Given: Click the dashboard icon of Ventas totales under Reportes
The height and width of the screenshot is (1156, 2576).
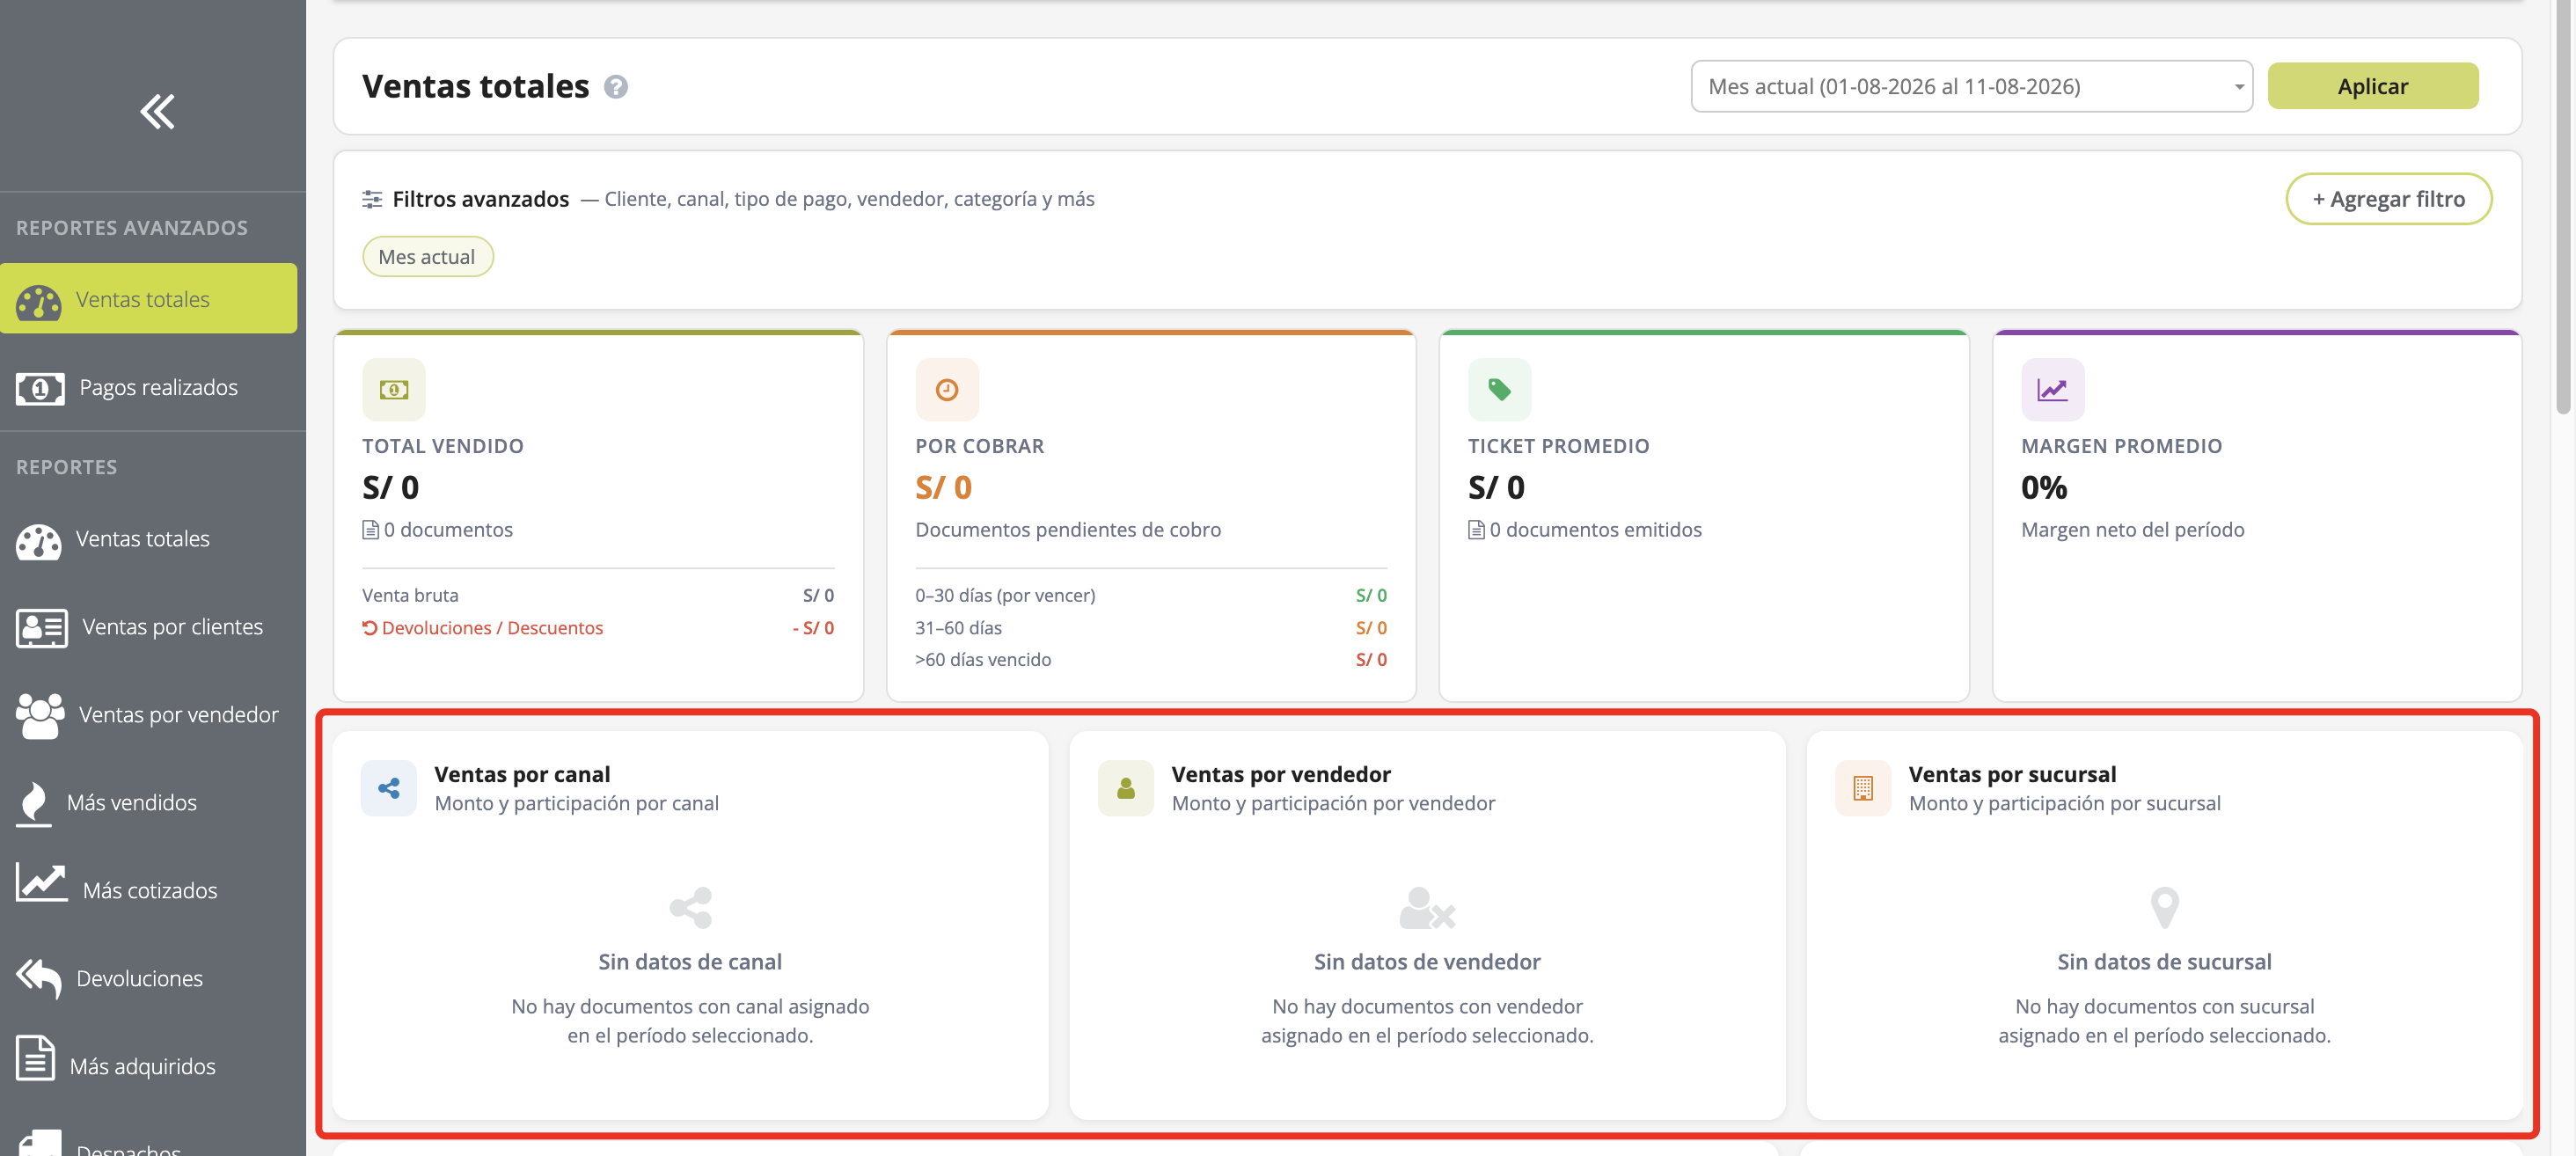Looking at the screenshot, I should [x=39, y=540].
